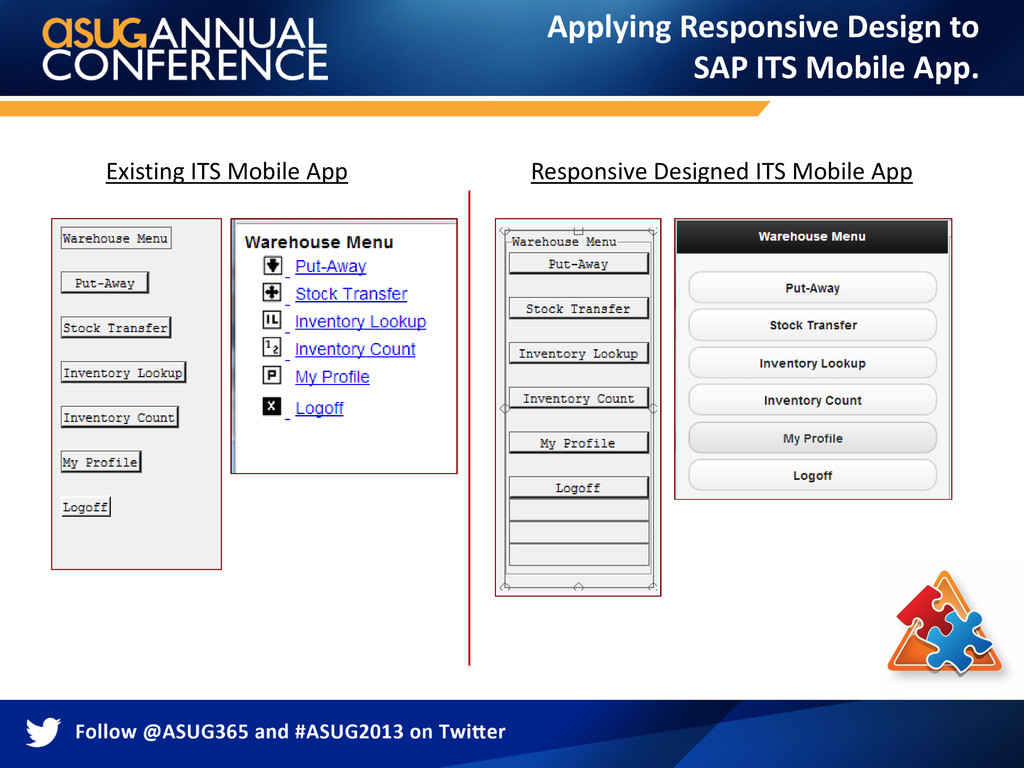Click the Put-Away down-arrow icon
1024x768 pixels.
pos(272,265)
